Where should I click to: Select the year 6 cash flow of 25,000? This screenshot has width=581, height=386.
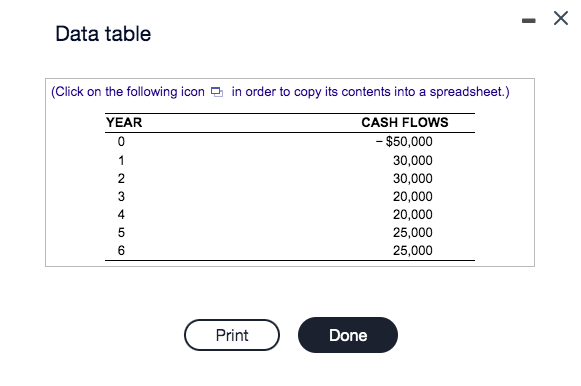click(x=412, y=250)
